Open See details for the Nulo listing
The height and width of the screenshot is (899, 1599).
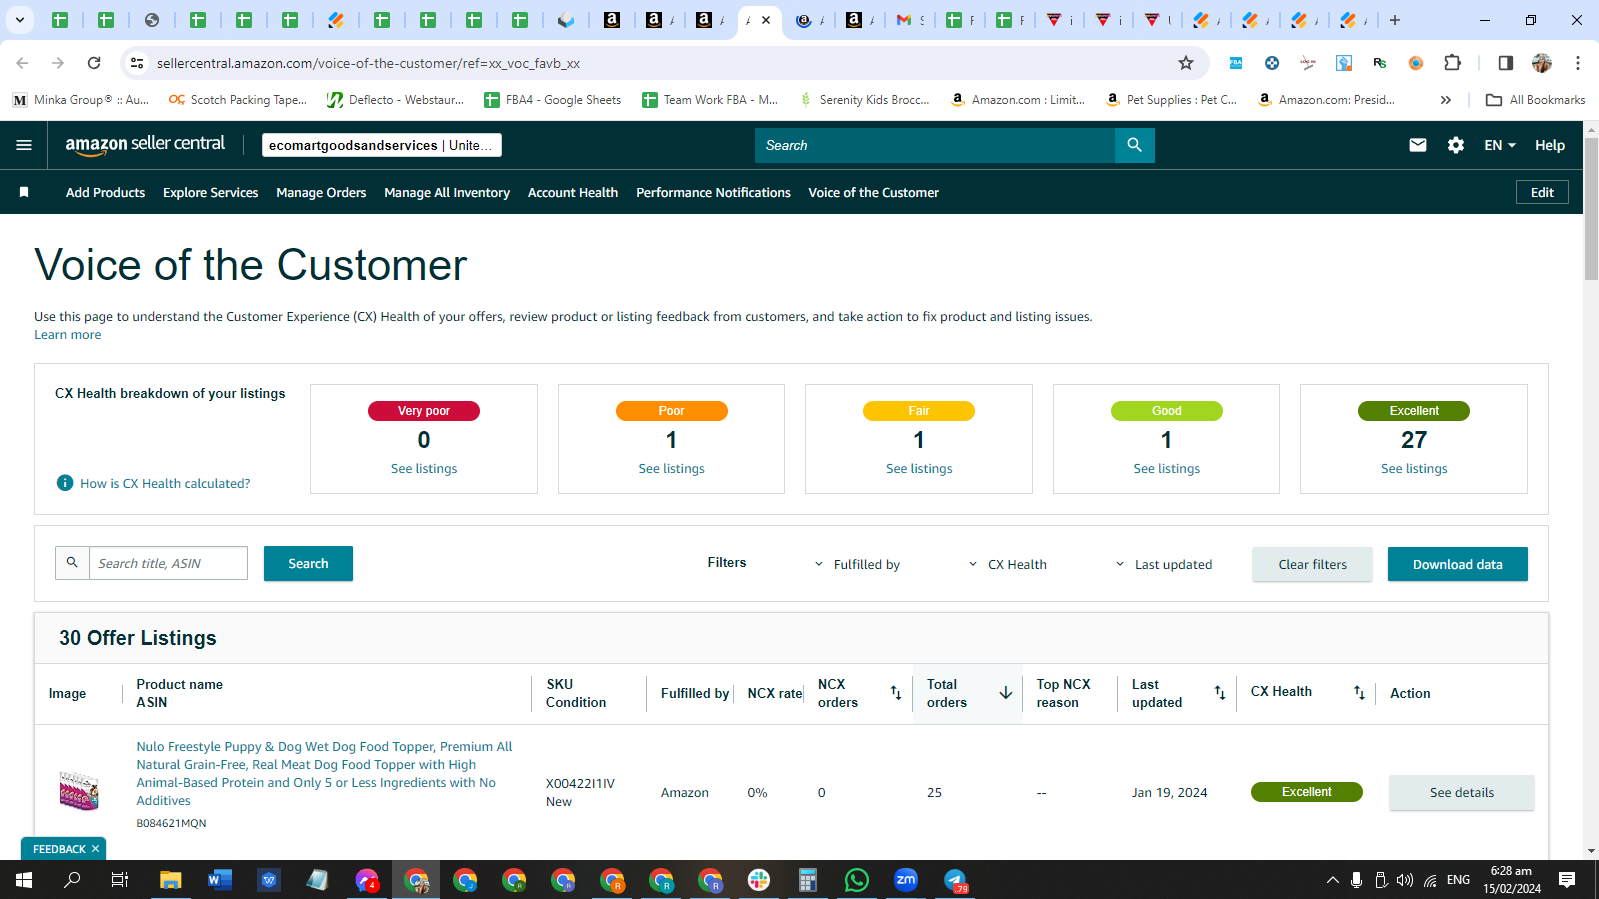click(x=1461, y=792)
